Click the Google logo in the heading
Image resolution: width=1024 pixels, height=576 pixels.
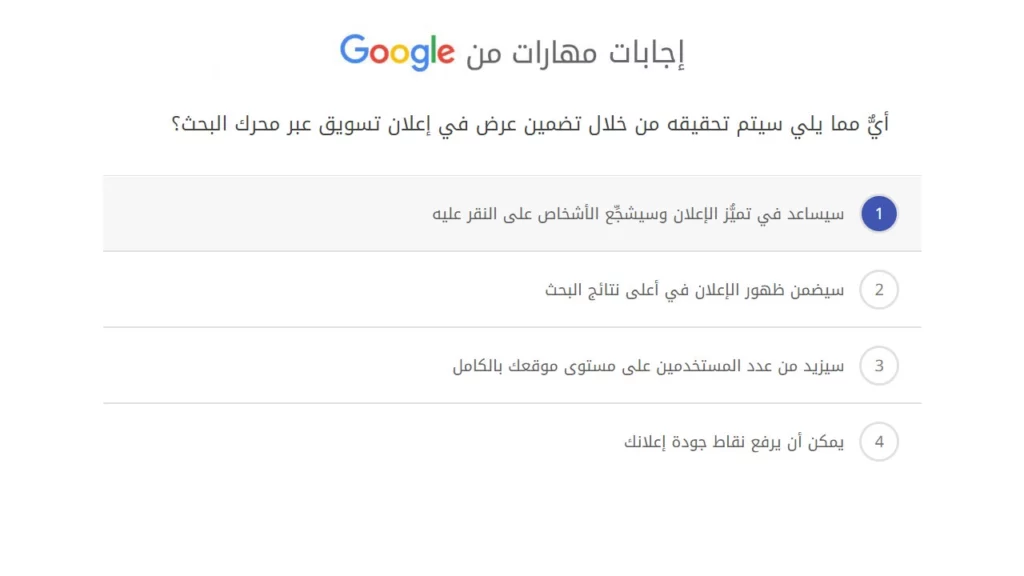tap(398, 52)
